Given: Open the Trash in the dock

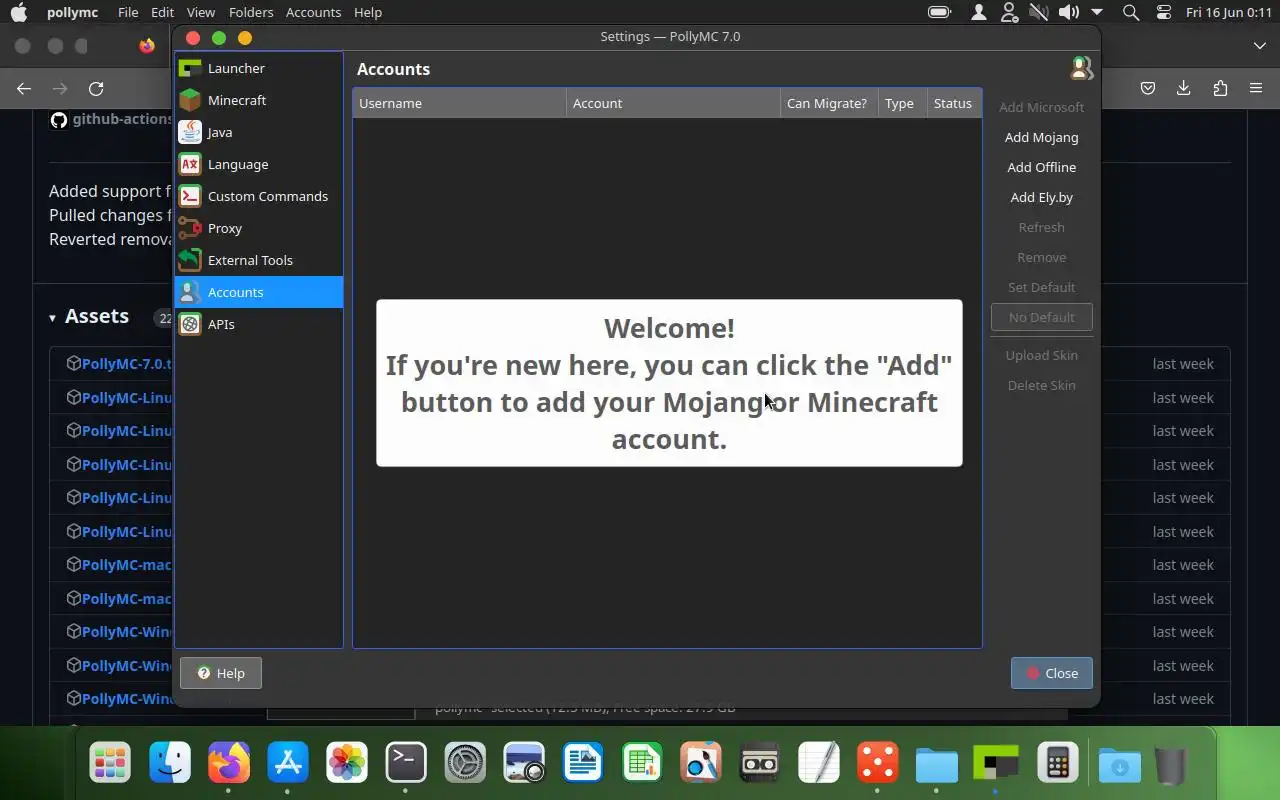Looking at the screenshot, I should (1170, 764).
